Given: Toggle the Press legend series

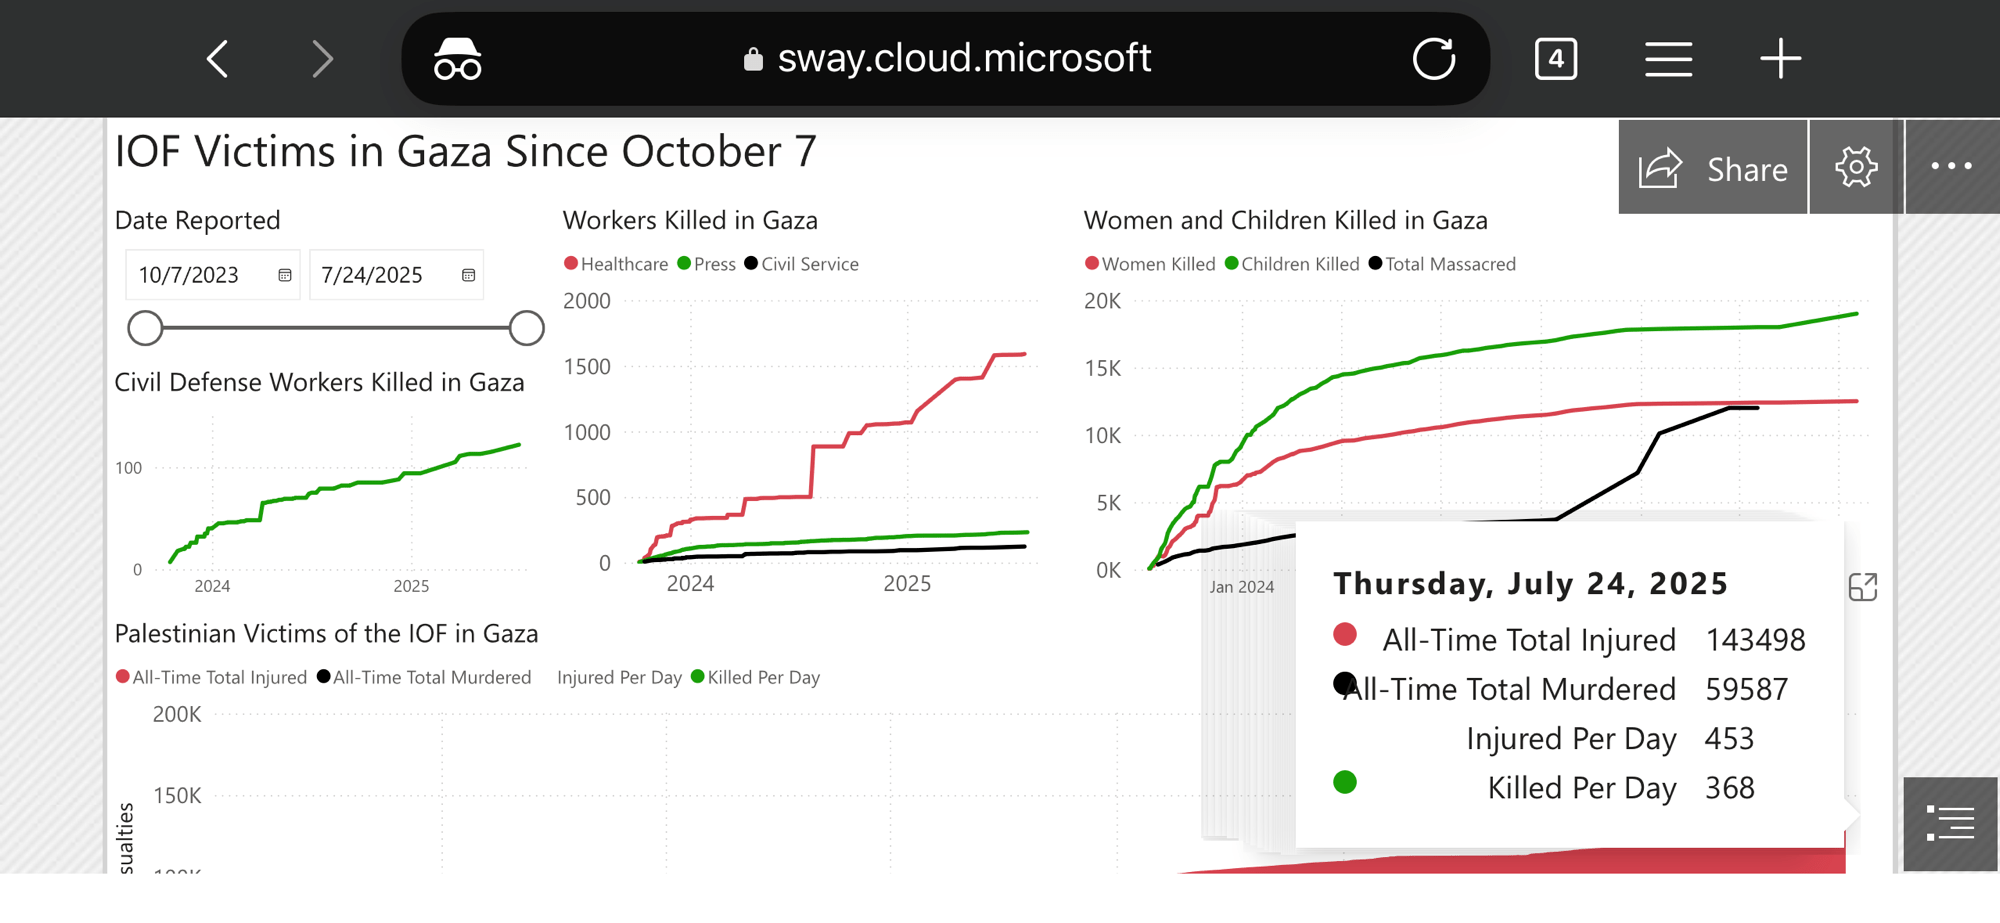Looking at the screenshot, I should pyautogui.click(x=707, y=264).
